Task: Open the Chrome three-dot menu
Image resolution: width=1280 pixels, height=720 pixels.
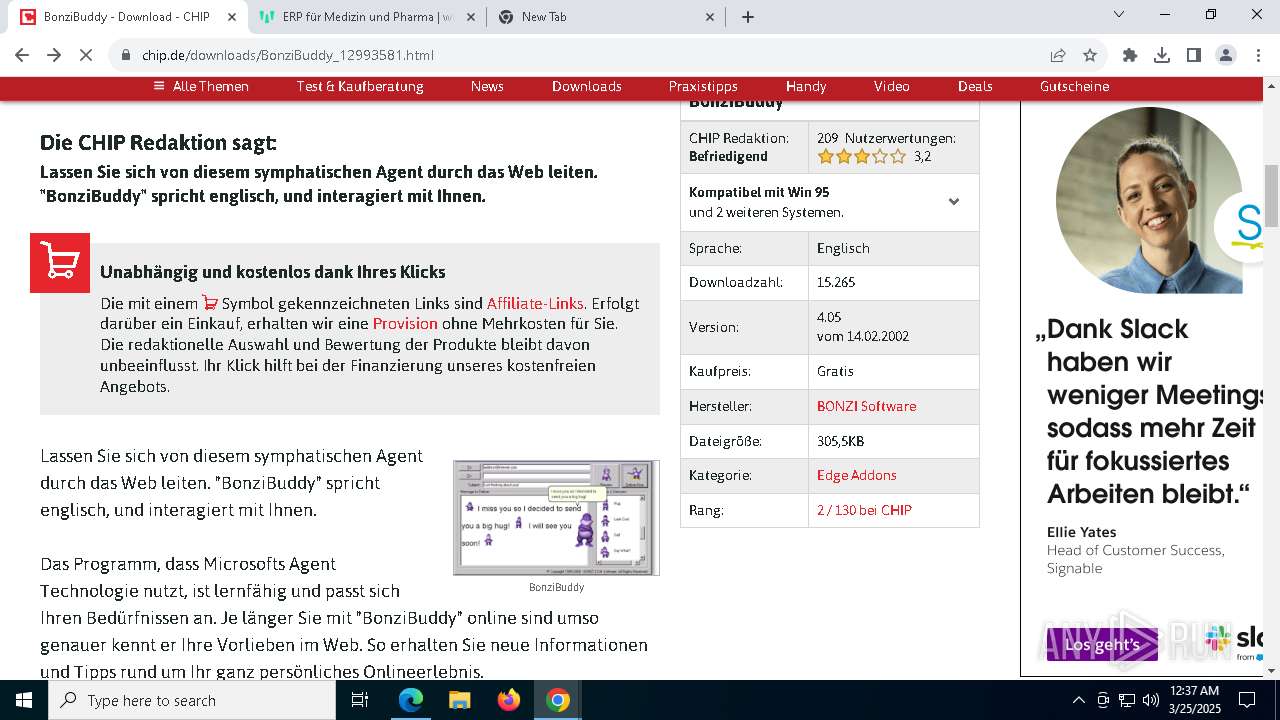Action: tap(1258, 55)
